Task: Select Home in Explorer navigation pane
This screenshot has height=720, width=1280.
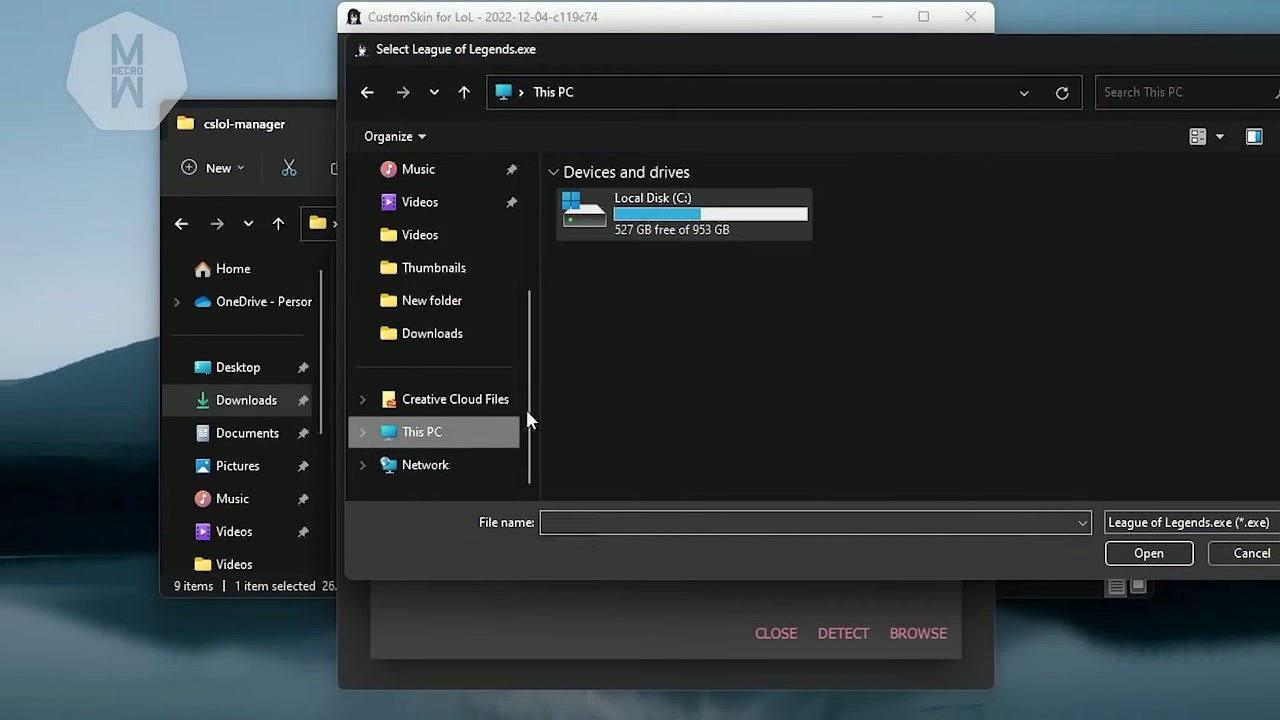Action: pyautogui.click(x=233, y=269)
